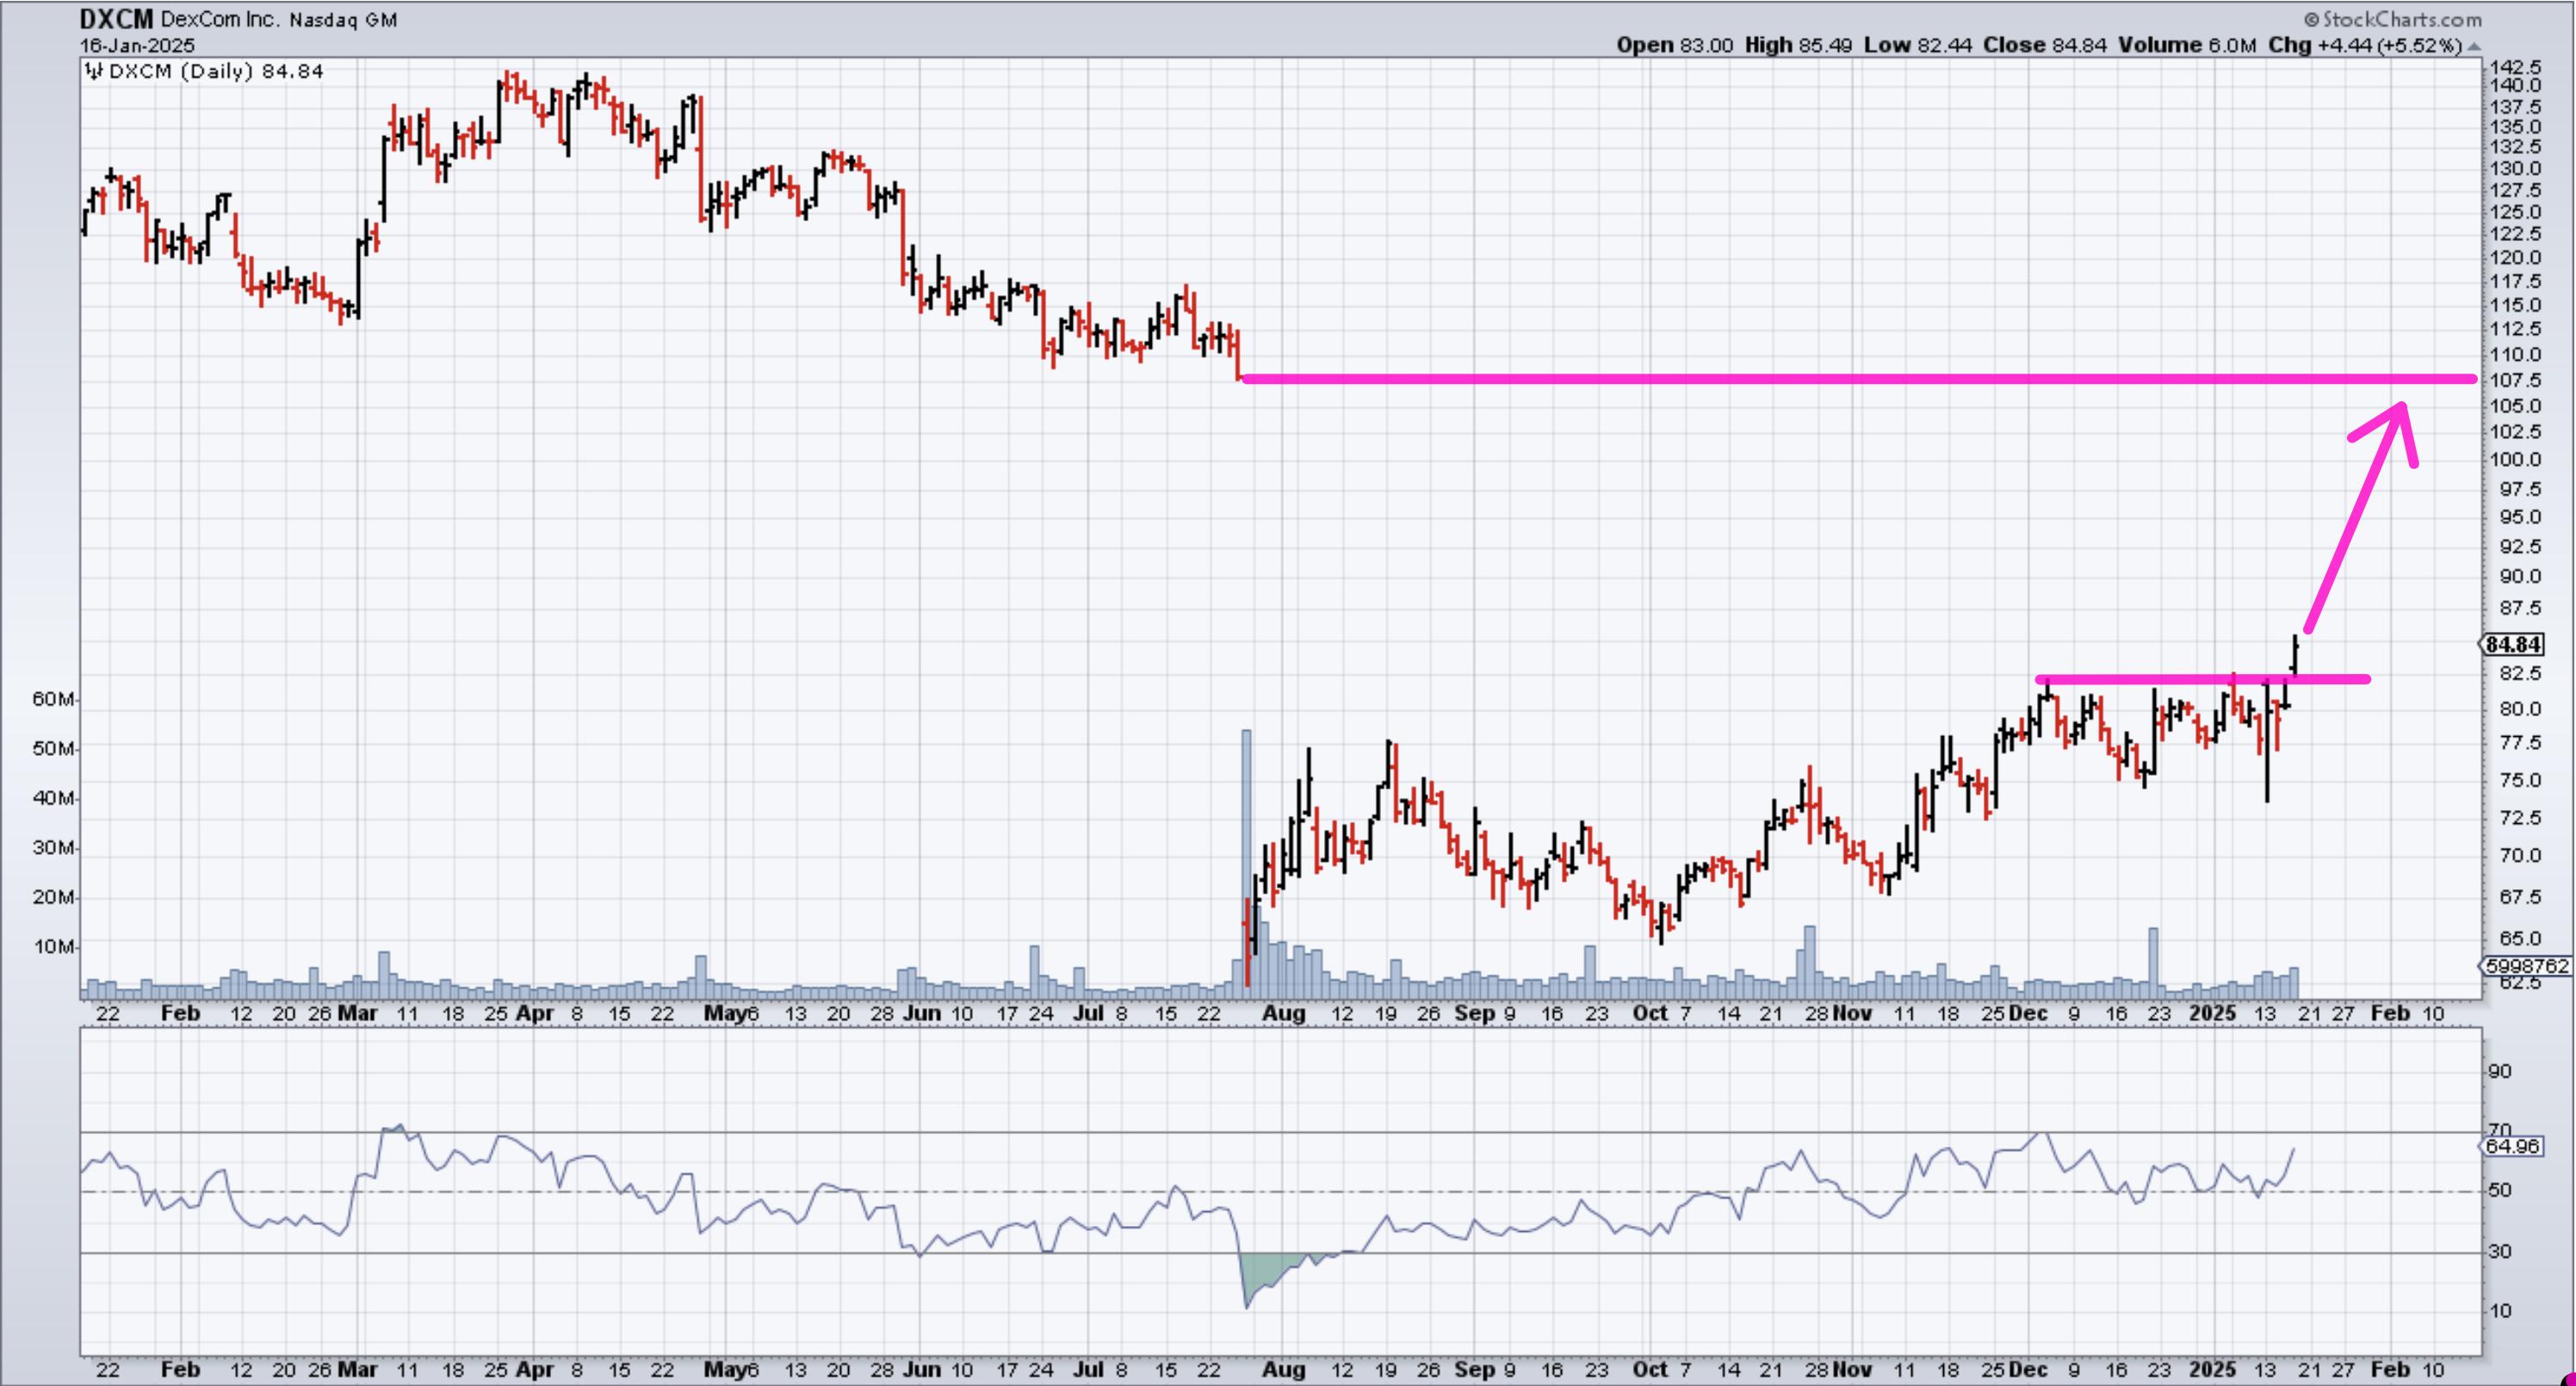Click the 60M label on the volume scale
Viewport: 2576px width, 1386px height.
click(x=52, y=699)
